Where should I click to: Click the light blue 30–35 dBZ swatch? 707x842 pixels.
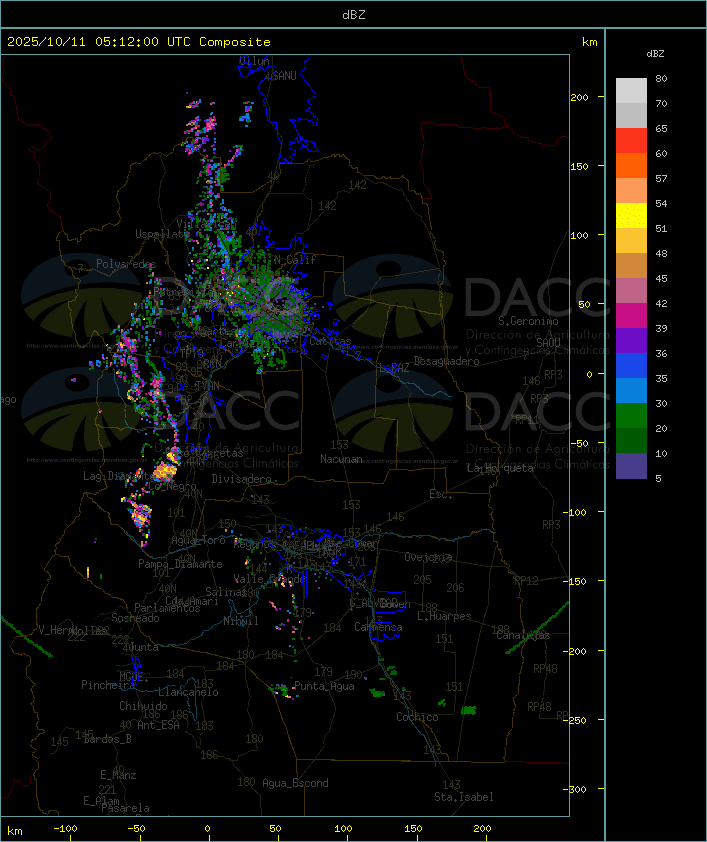click(631, 390)
